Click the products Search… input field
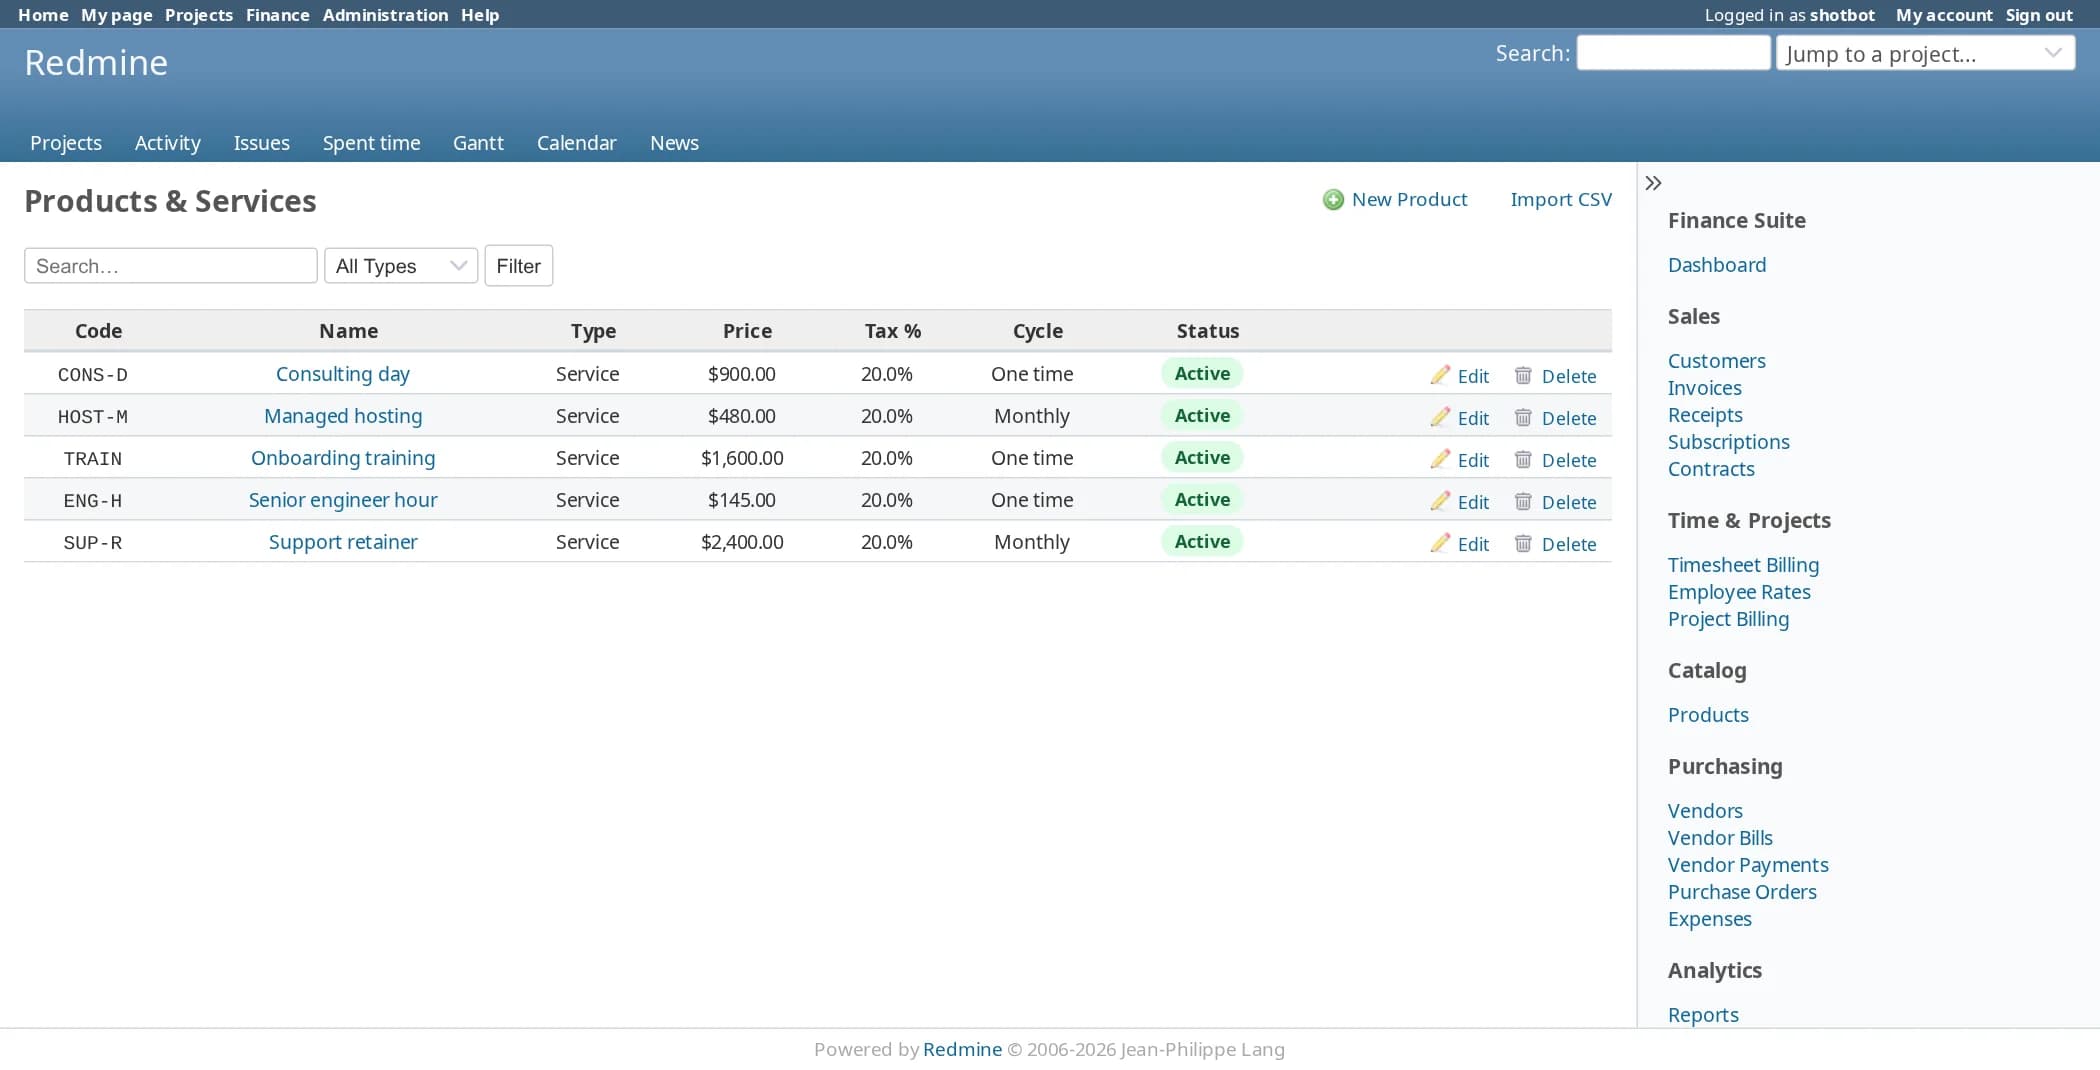The height and width of the screenshot is (1070, 2100). click(171, 266)
